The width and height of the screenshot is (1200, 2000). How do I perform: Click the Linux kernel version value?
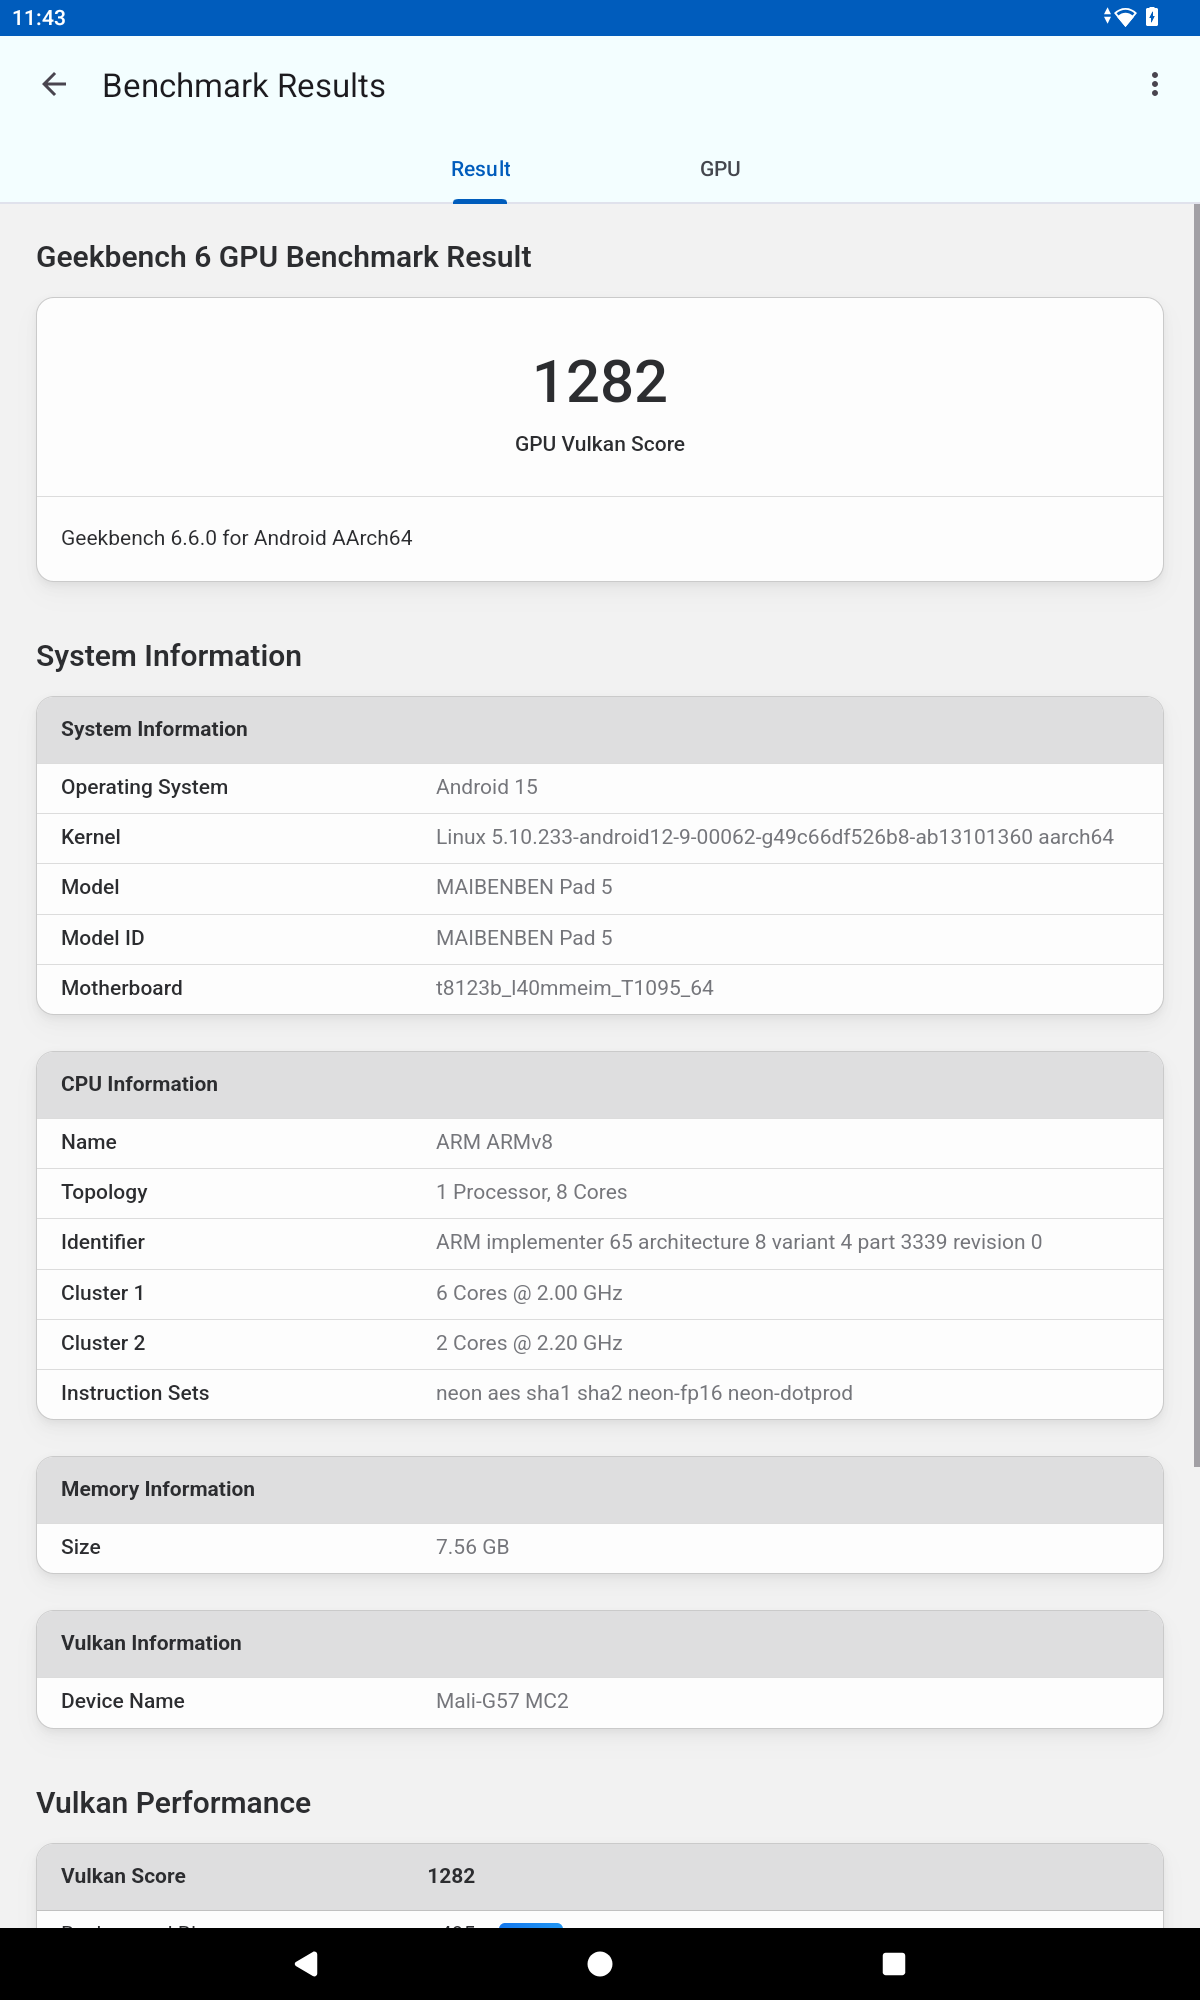[775, 837]
